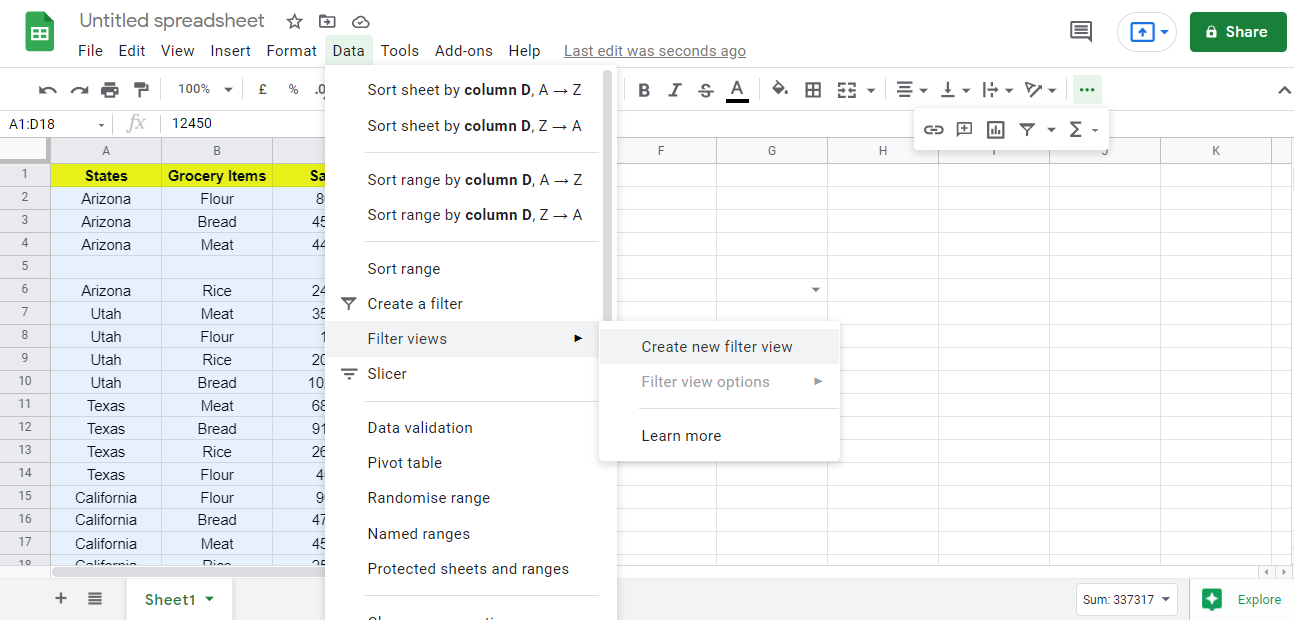Expand the Sum: 337317 dropdown
Image resolution: width=1294 pixels, height=620 pixels.
coord(1127,600)
